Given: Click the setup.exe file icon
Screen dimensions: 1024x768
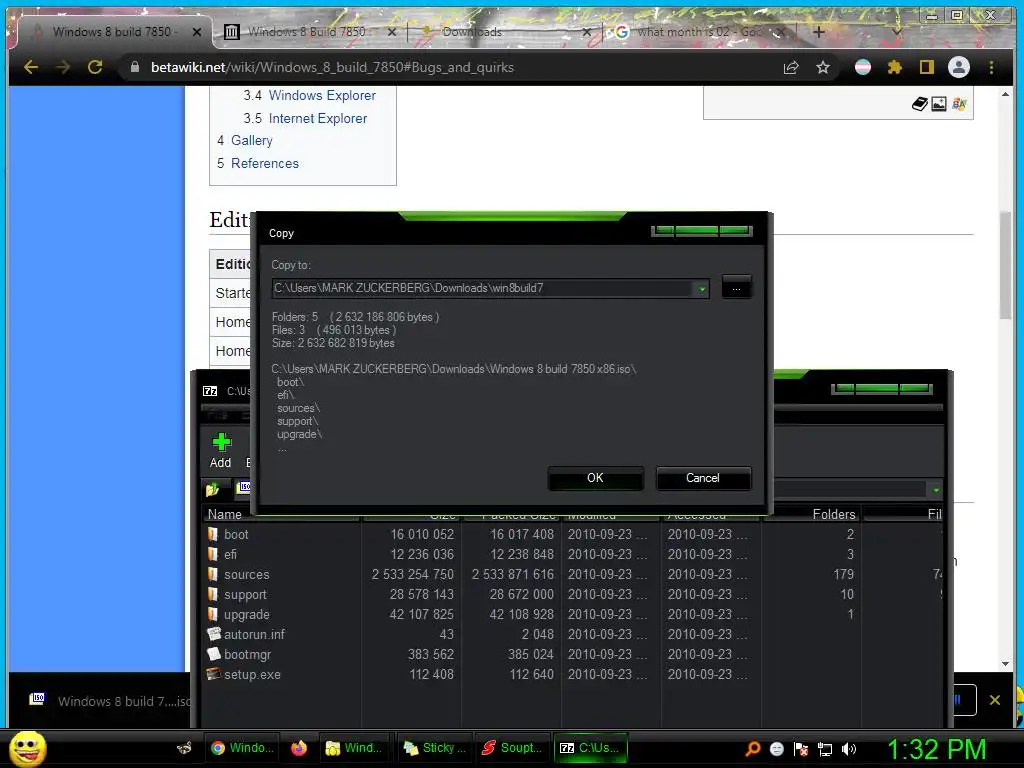Looking at the screenshot, I should tap(214, 674).
